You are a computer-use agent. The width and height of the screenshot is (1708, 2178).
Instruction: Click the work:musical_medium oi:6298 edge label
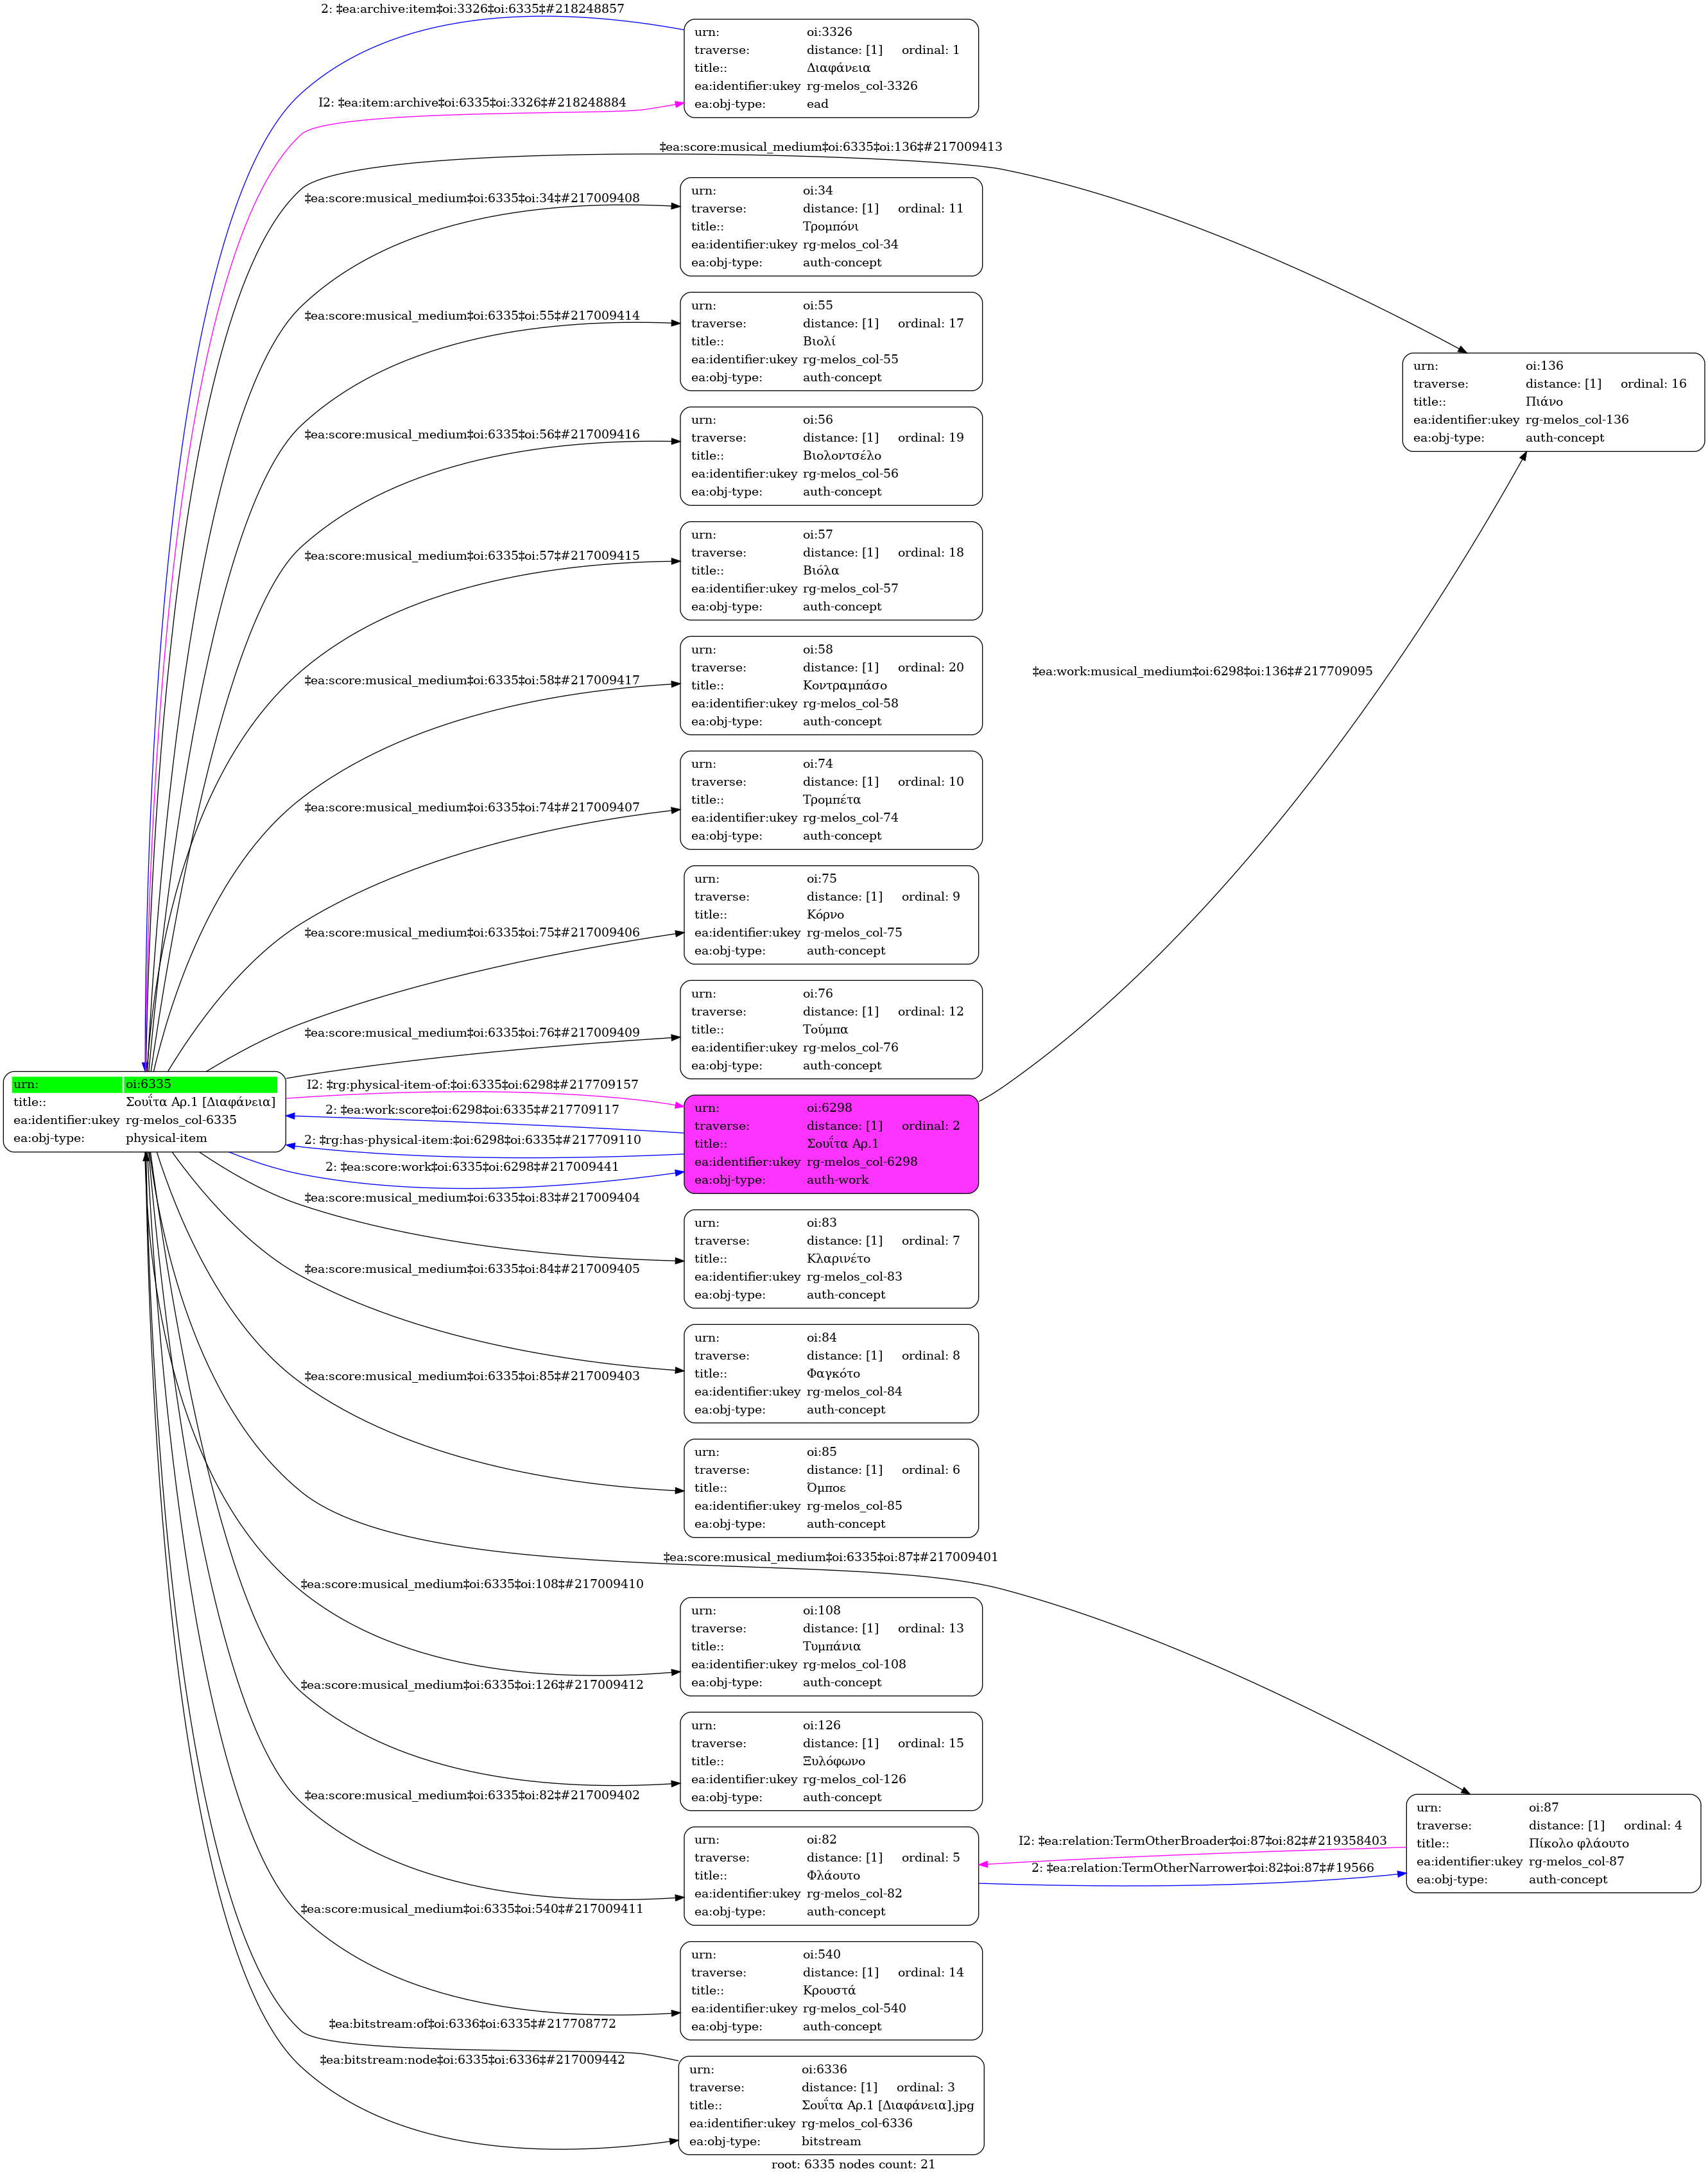[1202, 671]
